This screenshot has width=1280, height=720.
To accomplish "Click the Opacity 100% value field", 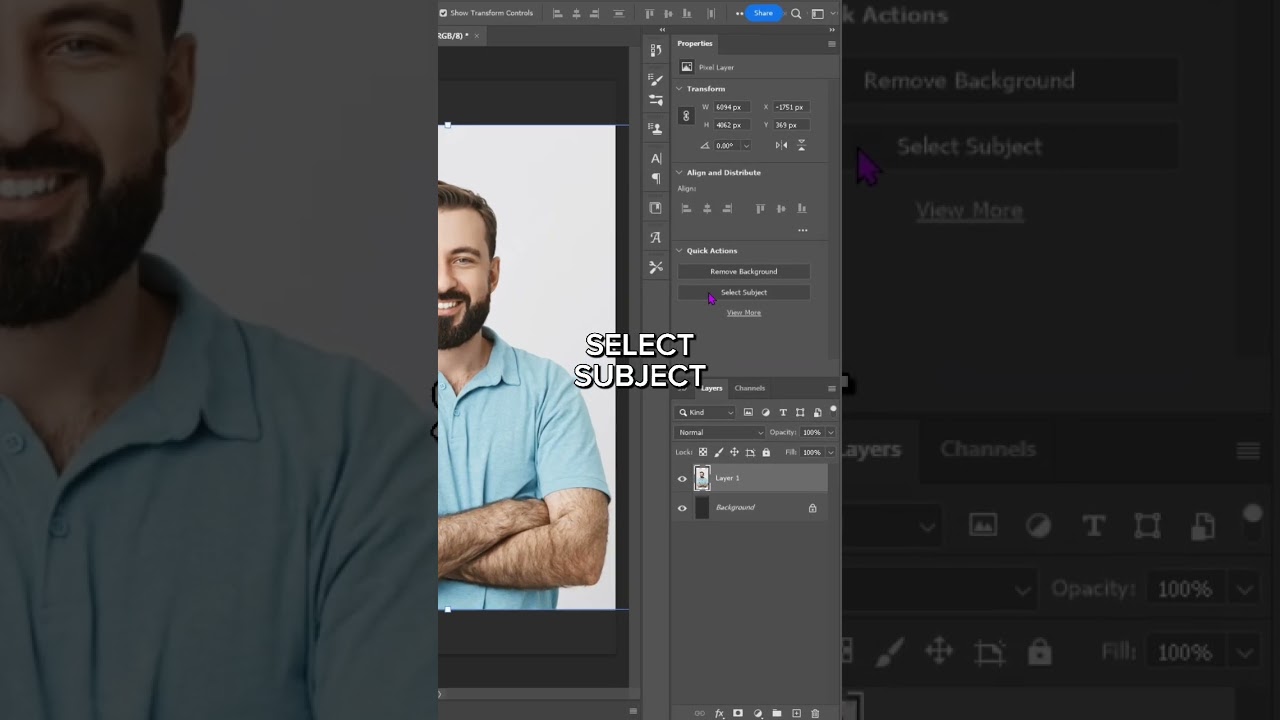I will click(x=811, y=432).
